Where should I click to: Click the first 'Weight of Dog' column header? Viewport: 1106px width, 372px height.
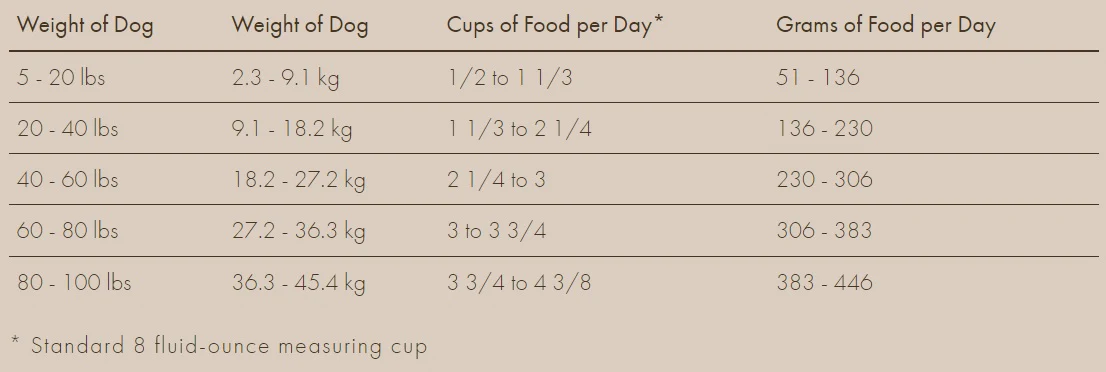[85, 25]
